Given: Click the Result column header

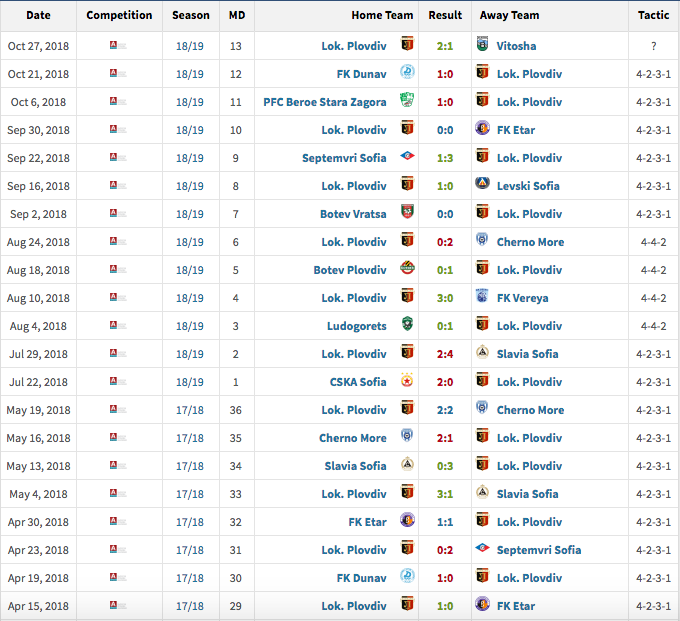Looking at the screenshot, I should [x=445, y=15].
